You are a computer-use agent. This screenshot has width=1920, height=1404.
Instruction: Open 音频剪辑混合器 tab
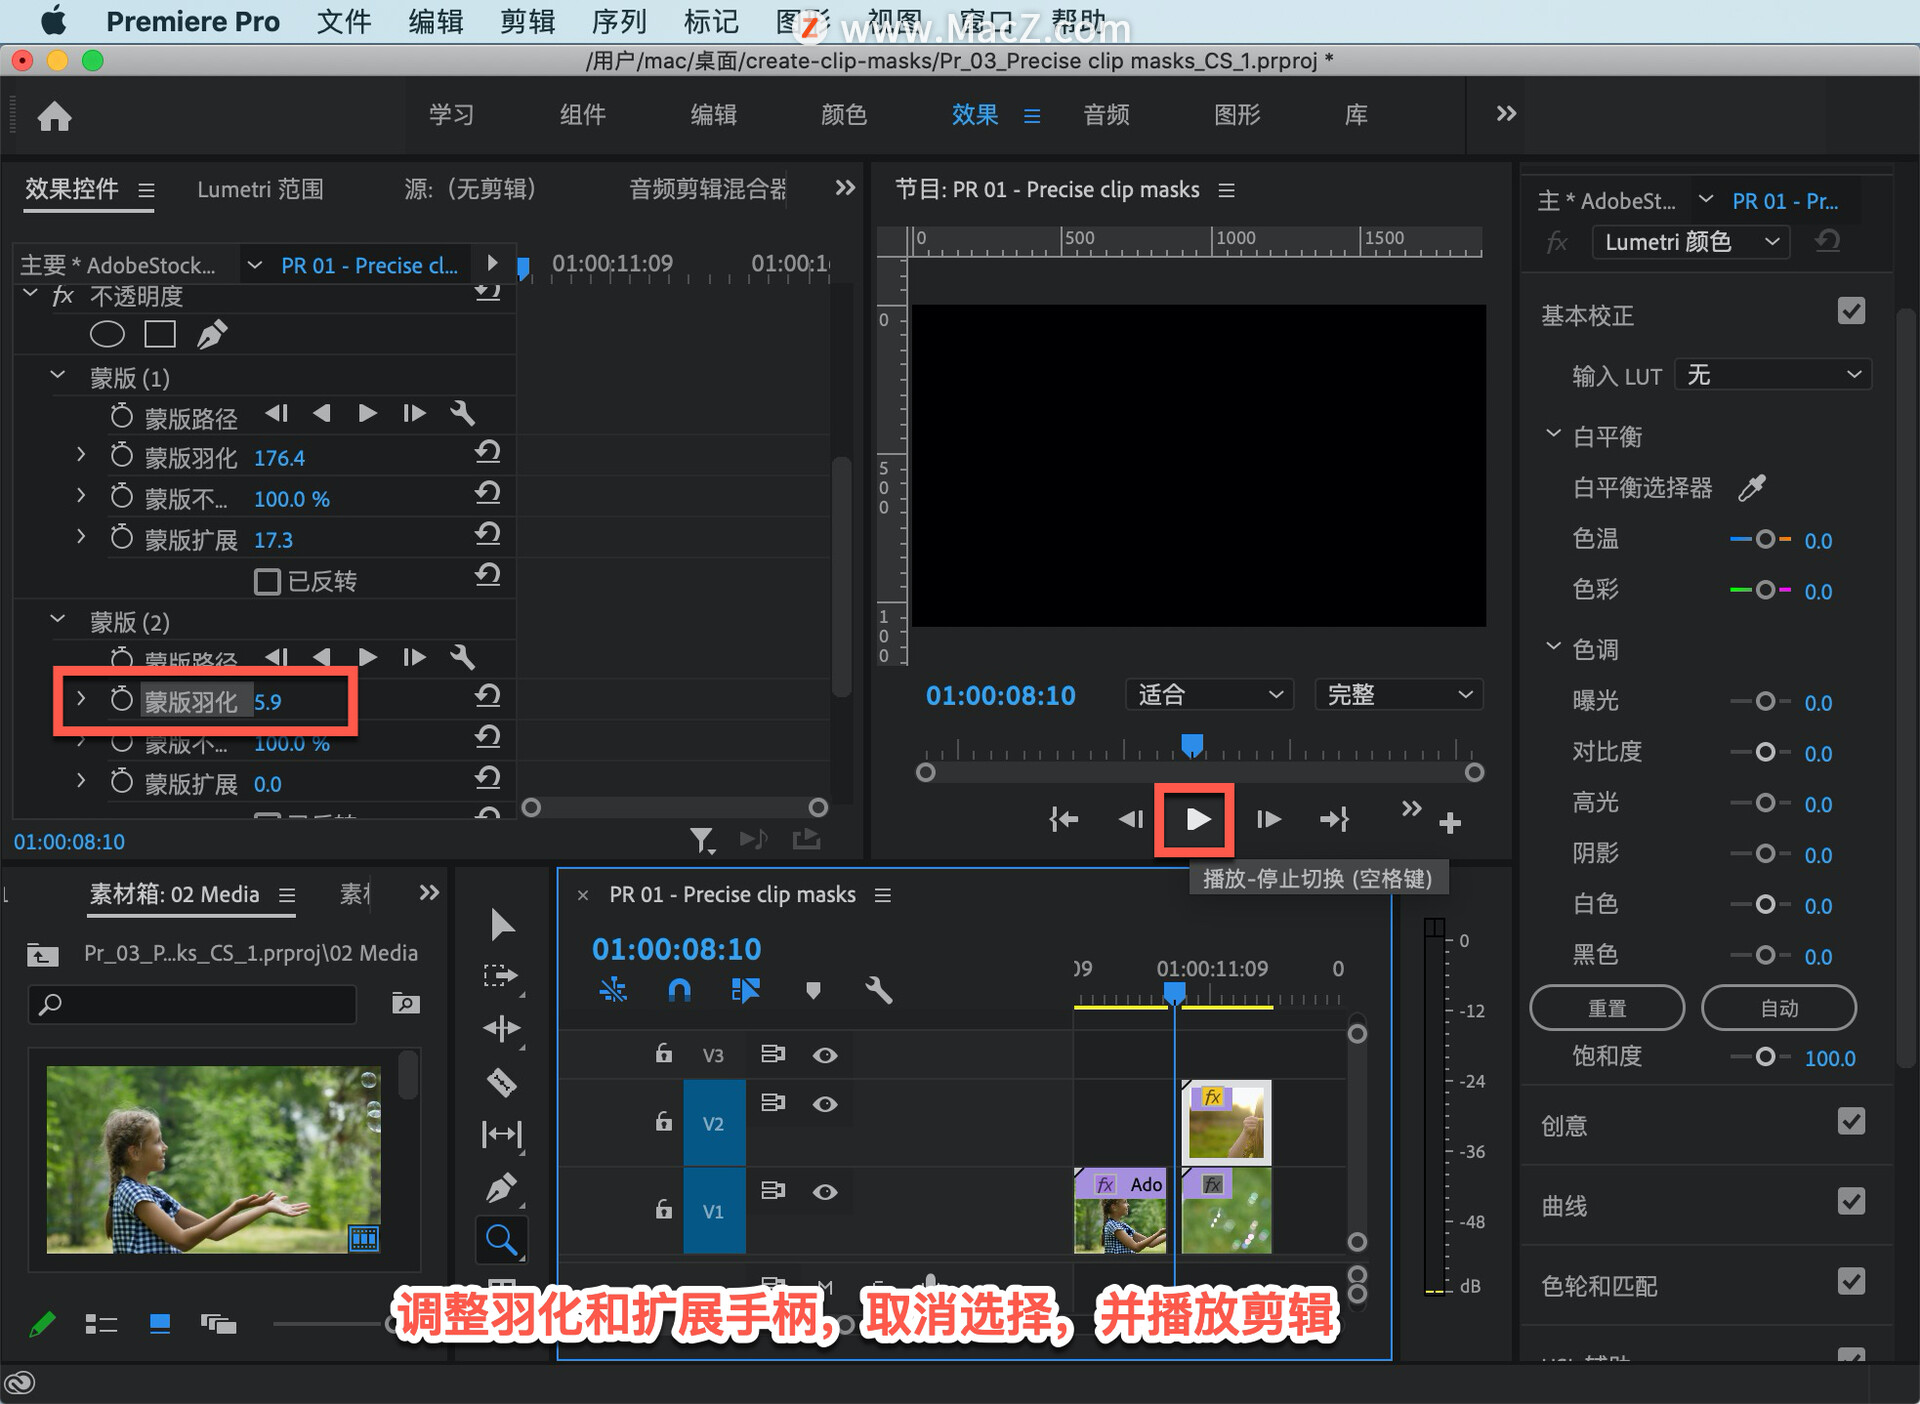pos(707,189)
